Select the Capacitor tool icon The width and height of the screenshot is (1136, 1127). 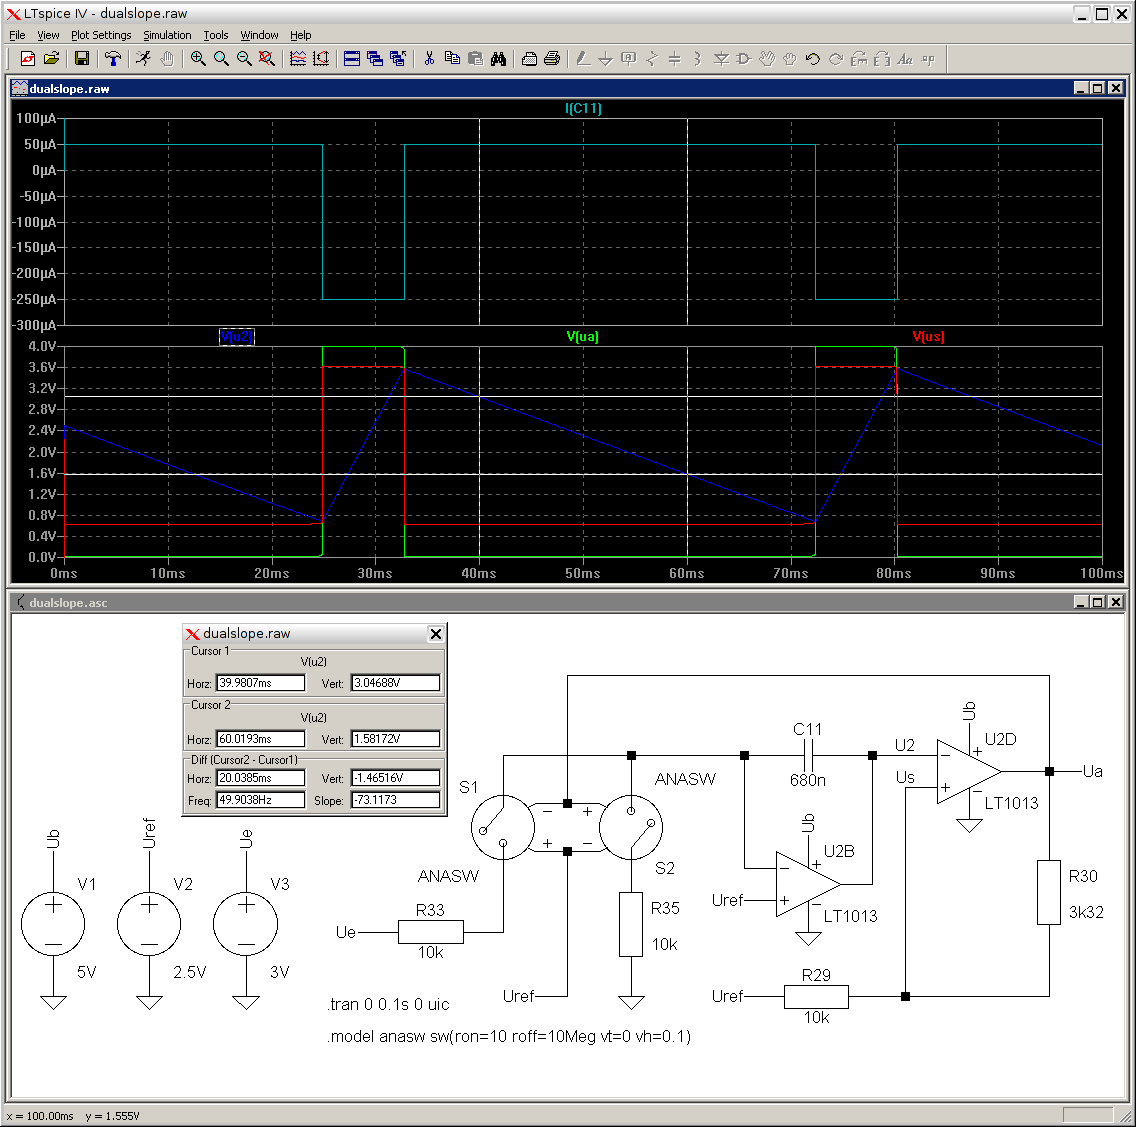[x=674, y=59]
